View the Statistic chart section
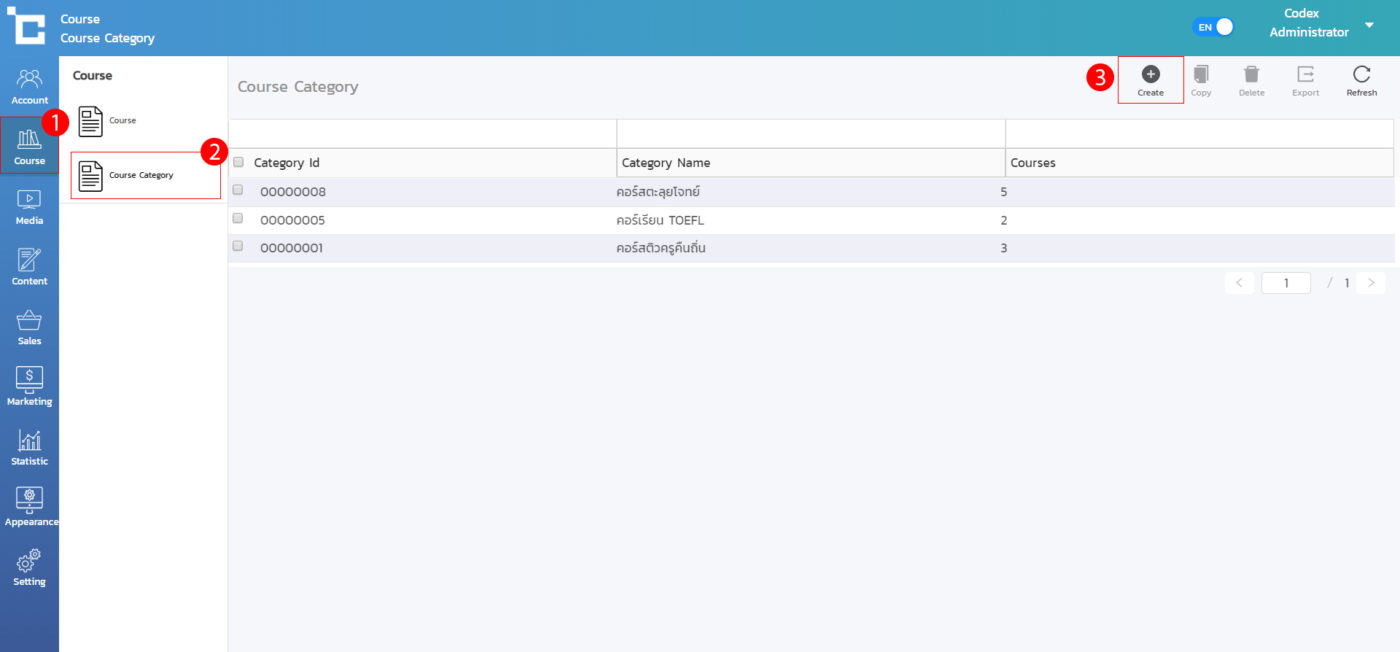Screen dimensions: 1400x652 click(29, 446)
